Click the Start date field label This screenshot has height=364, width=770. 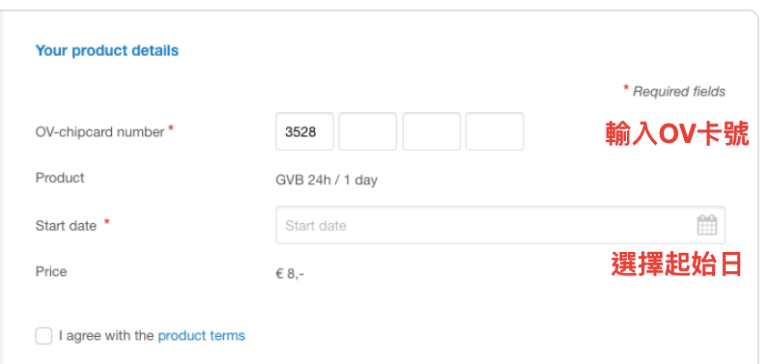pyautogui.click(x=66, y=226)
